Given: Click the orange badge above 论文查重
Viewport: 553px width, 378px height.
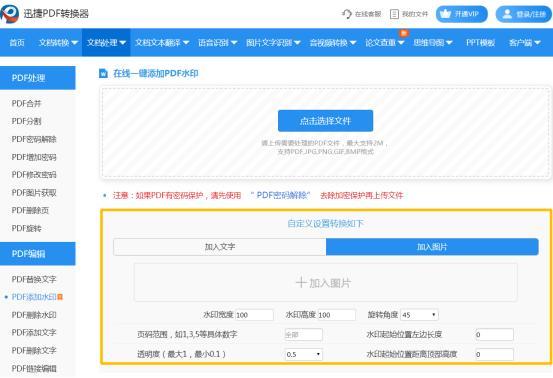Looking at the screenshot, I should pyautogui.click(x=403, y=33).
